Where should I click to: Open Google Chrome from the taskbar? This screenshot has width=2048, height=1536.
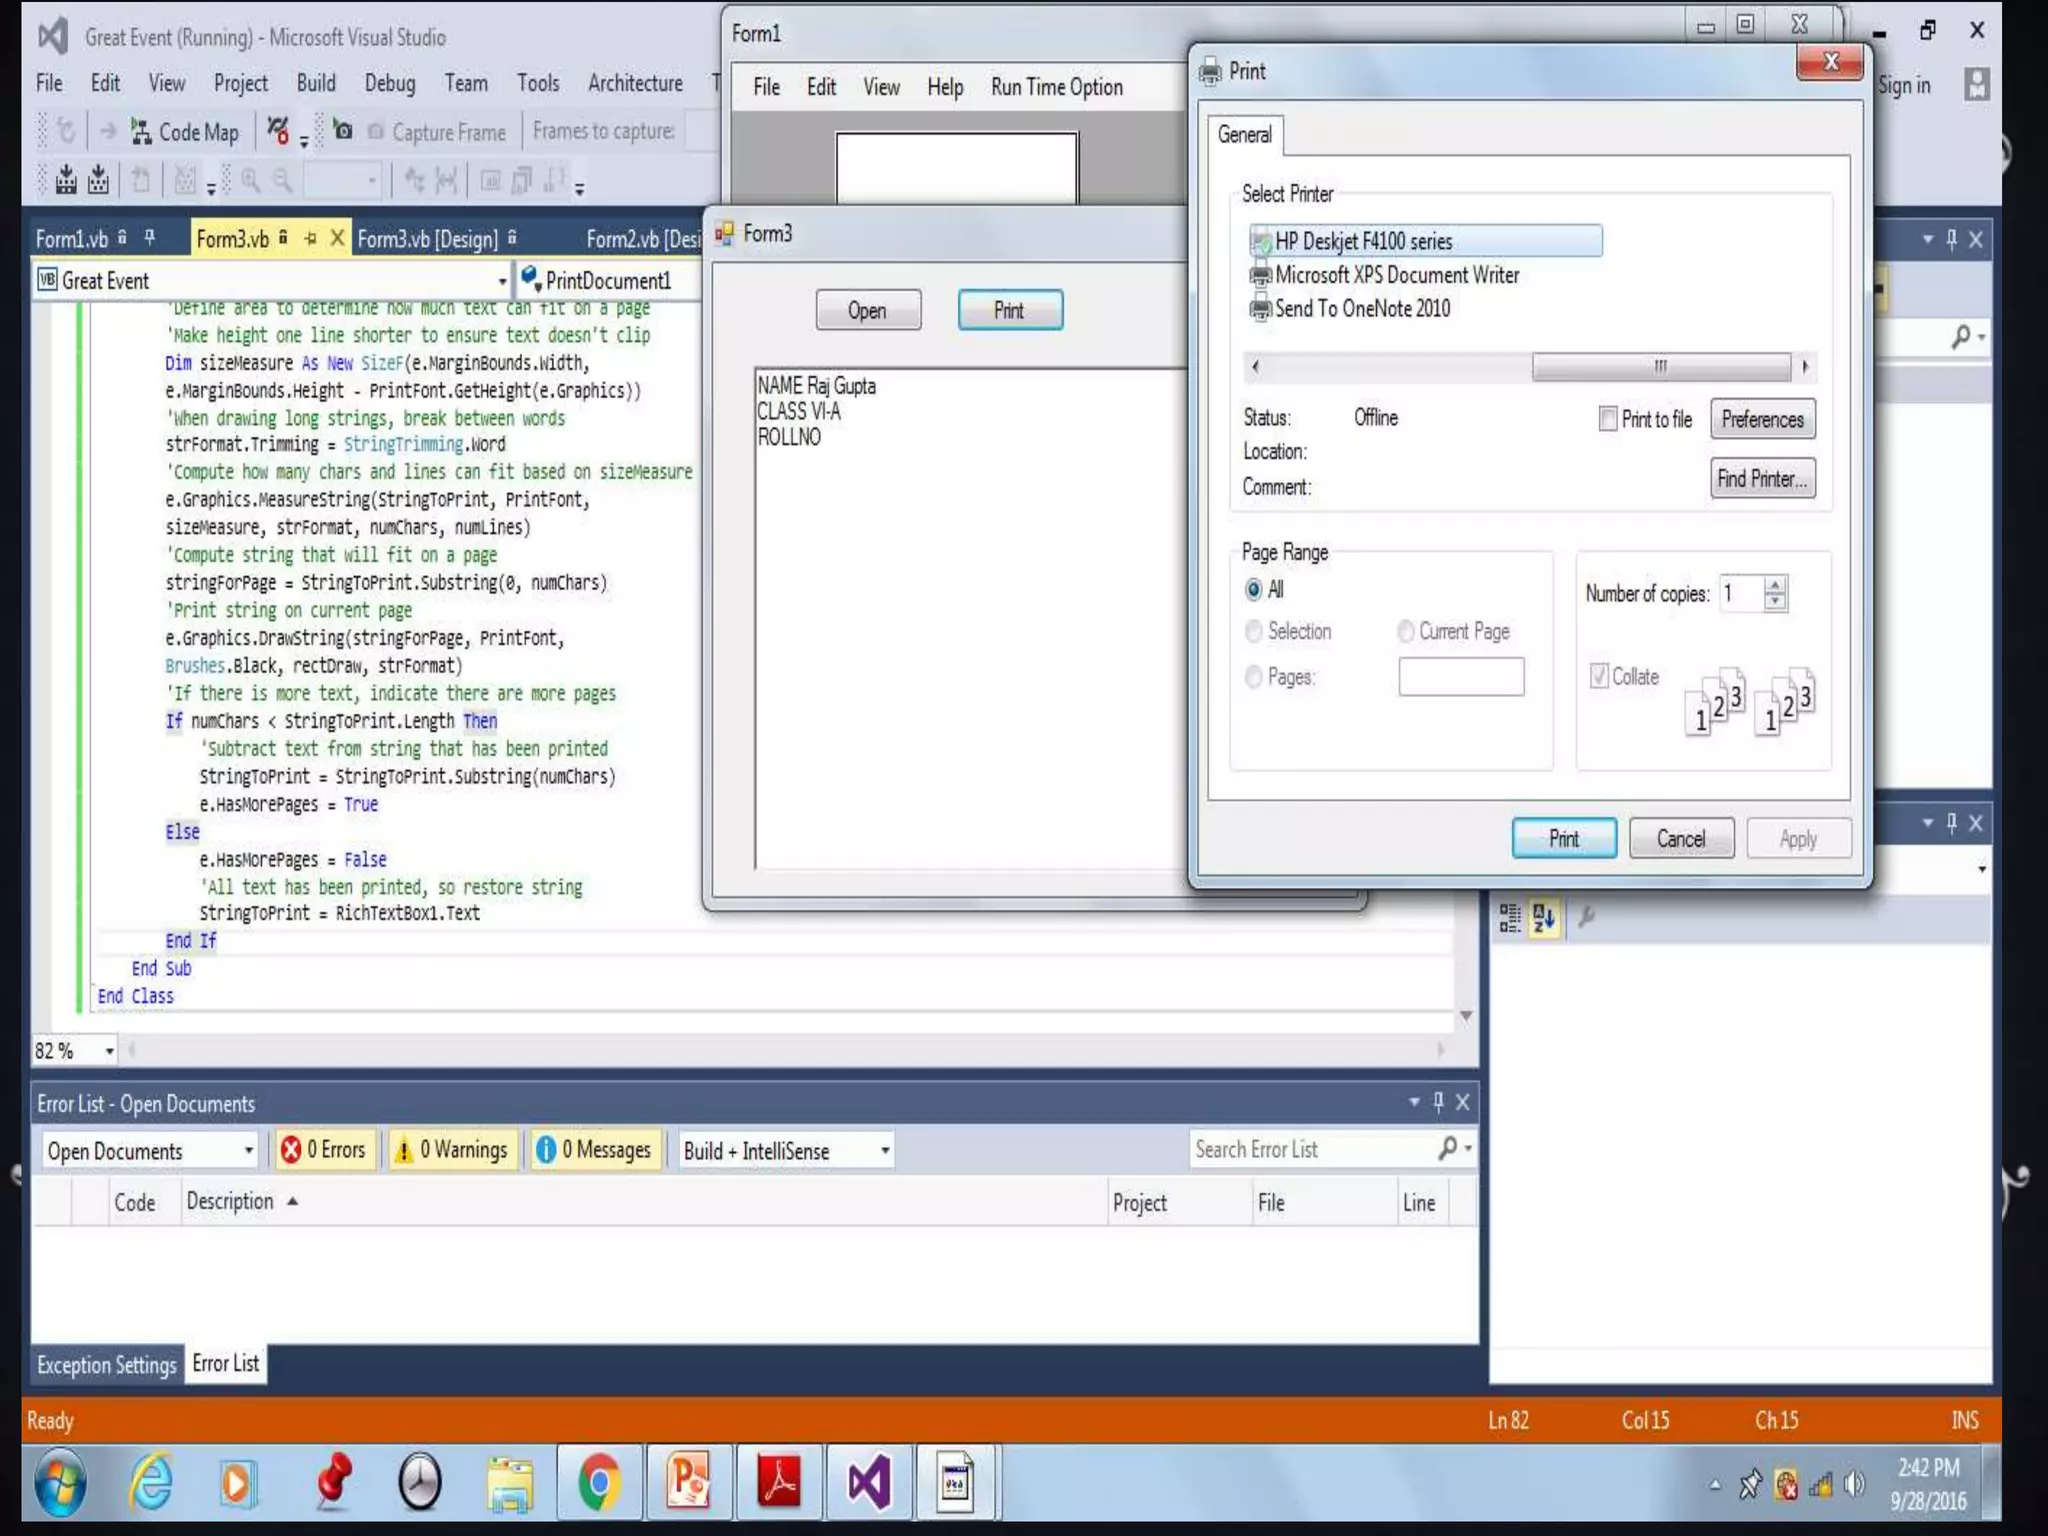point(598,1483)
